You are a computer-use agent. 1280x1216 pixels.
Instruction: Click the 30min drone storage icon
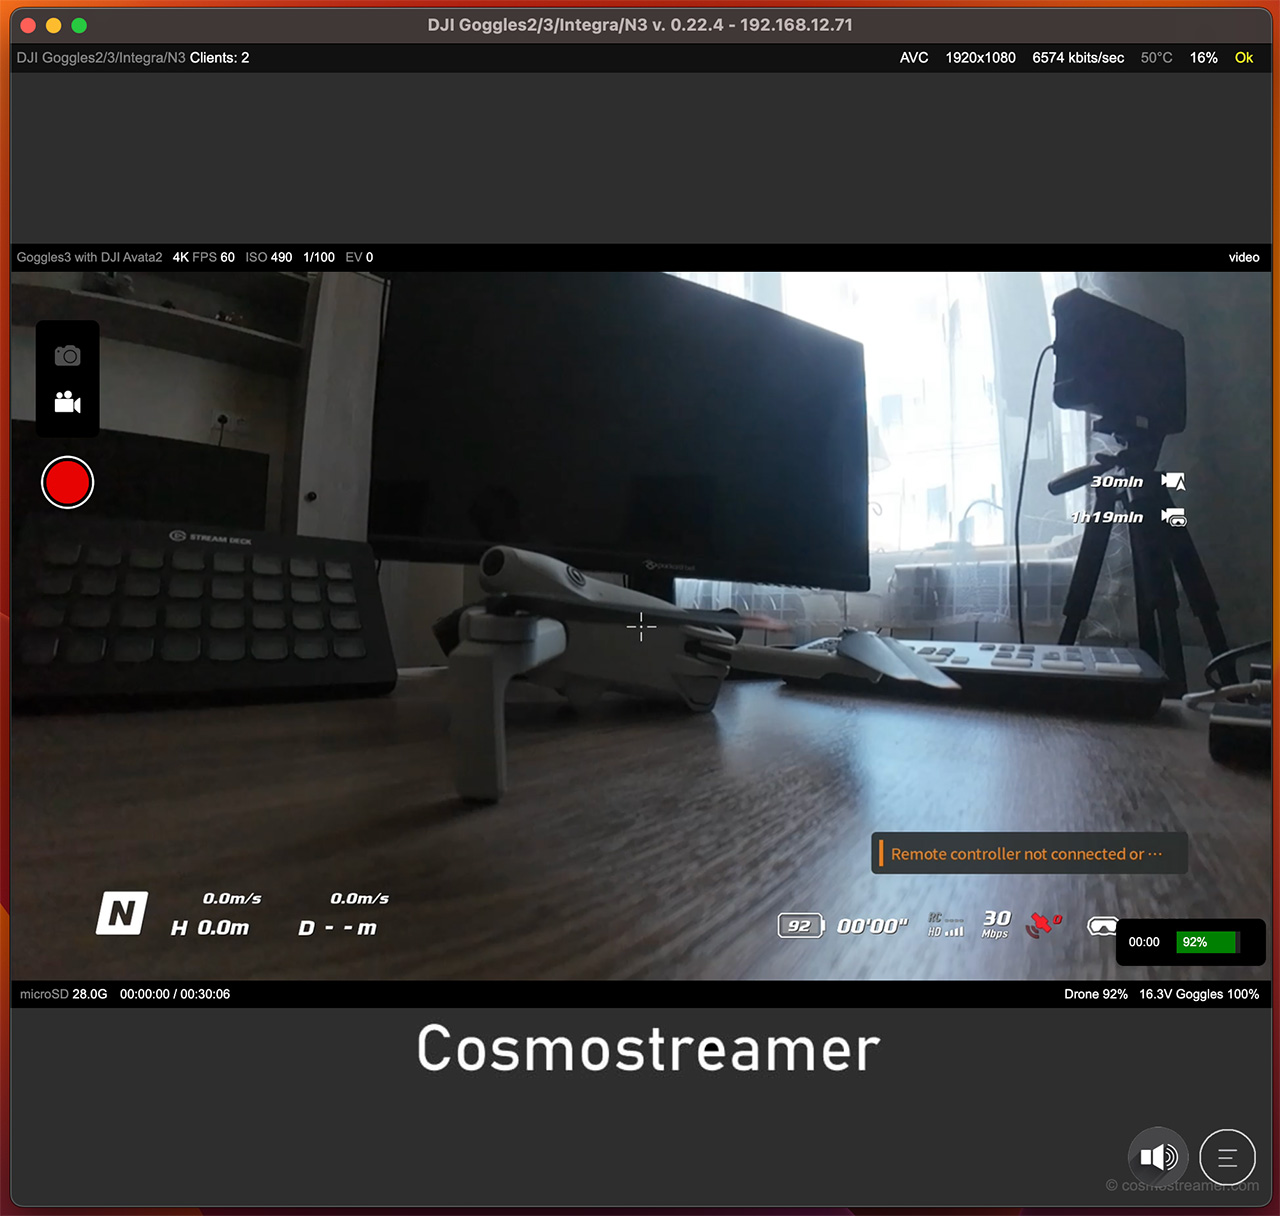pos(1173,482)
